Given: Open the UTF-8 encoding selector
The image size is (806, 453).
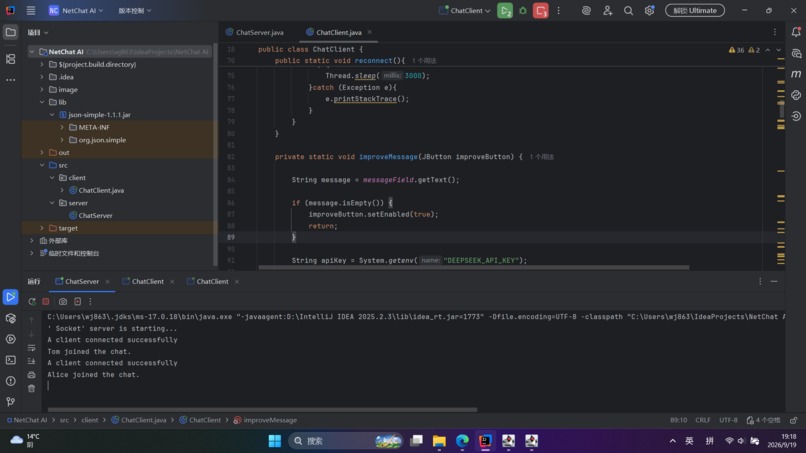Looking at the screenshot, I should [728, 420].
